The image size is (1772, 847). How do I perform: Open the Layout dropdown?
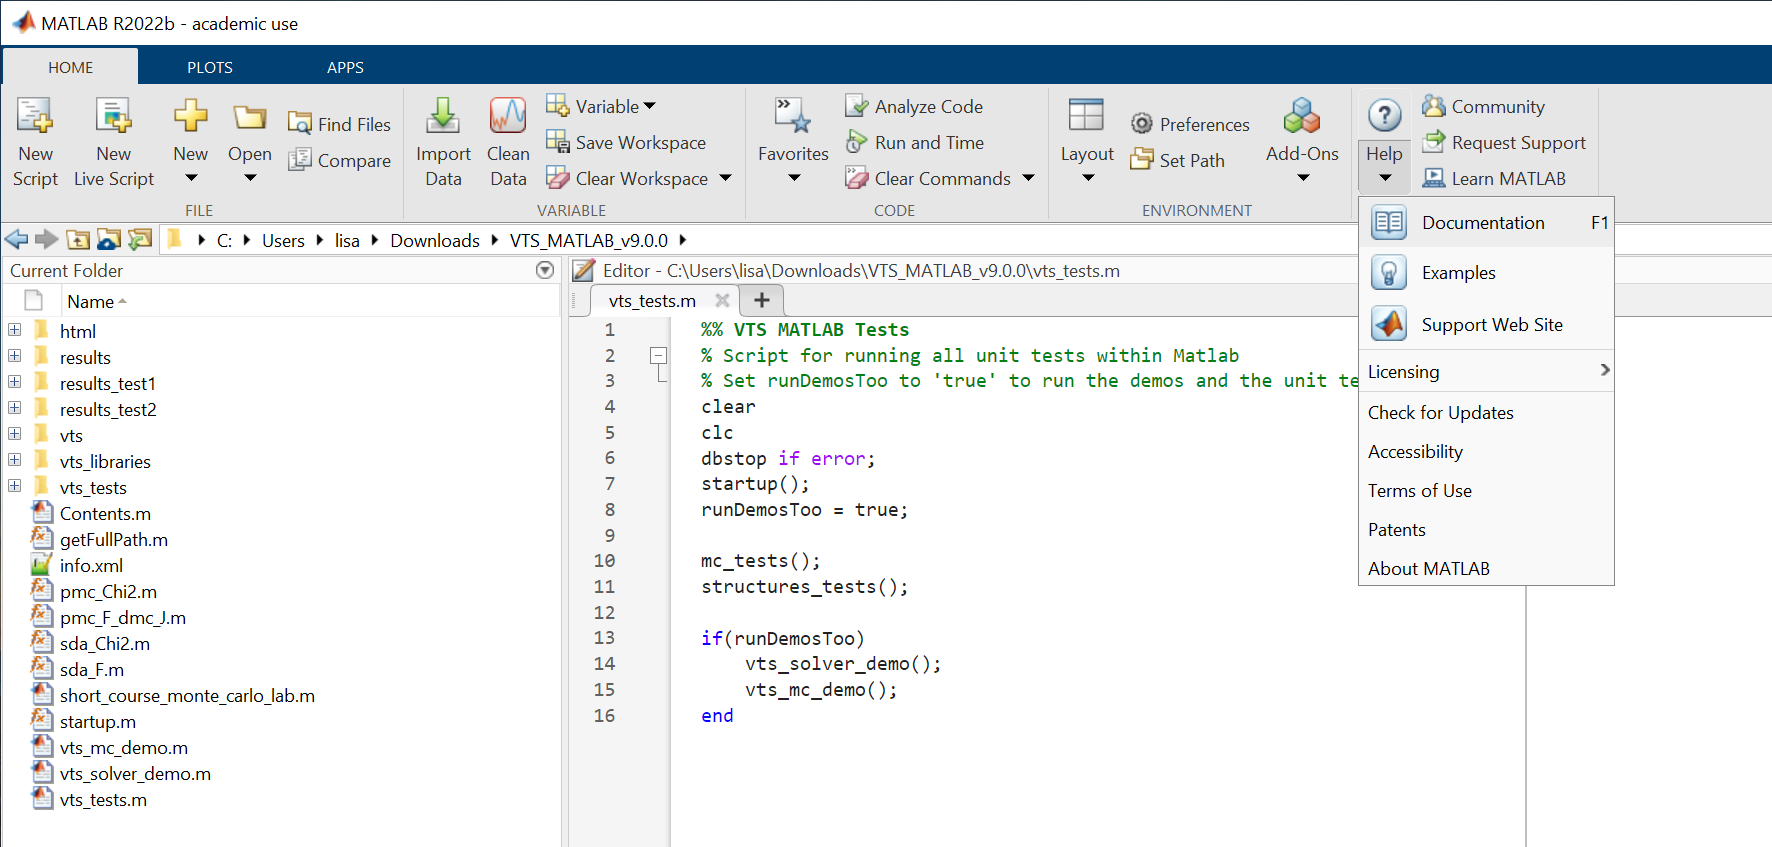click(x=1088, y=178)
